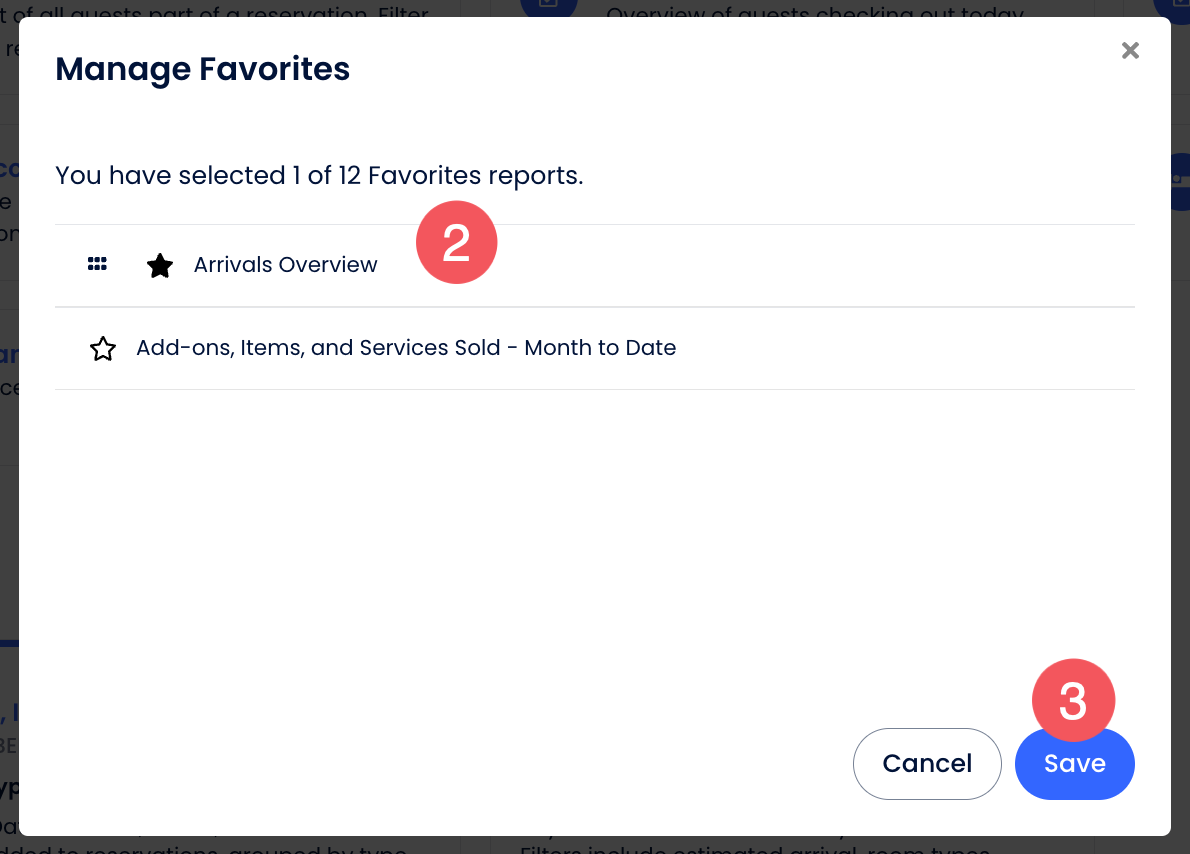Unfavorite Arrivals Overview using the filled star
Screen dimensions: 1190x854
point(160,266)
